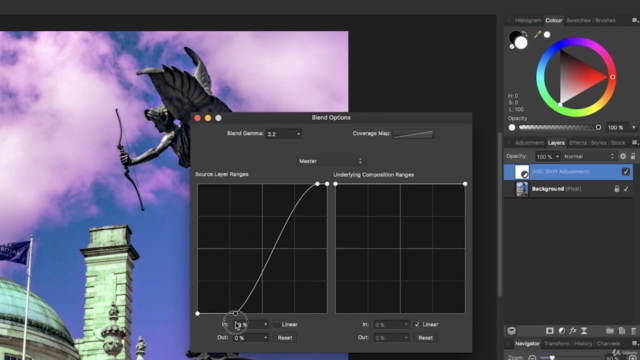Click the white point inside the colour triangle
This screenshot has height=360, width=640.
pos(560,105)
